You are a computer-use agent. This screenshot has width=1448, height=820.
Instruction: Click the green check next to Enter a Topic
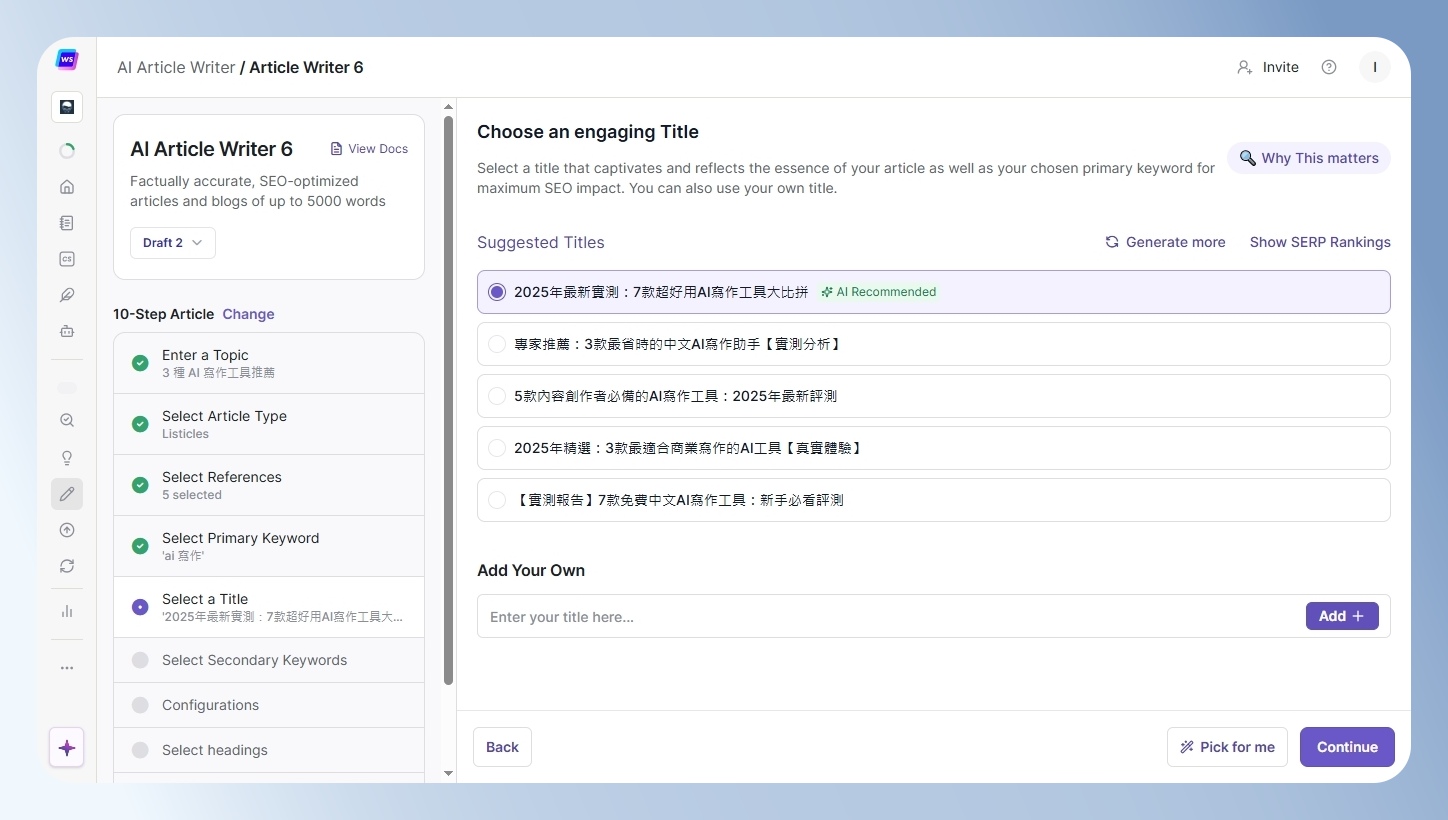pos(140,363)
